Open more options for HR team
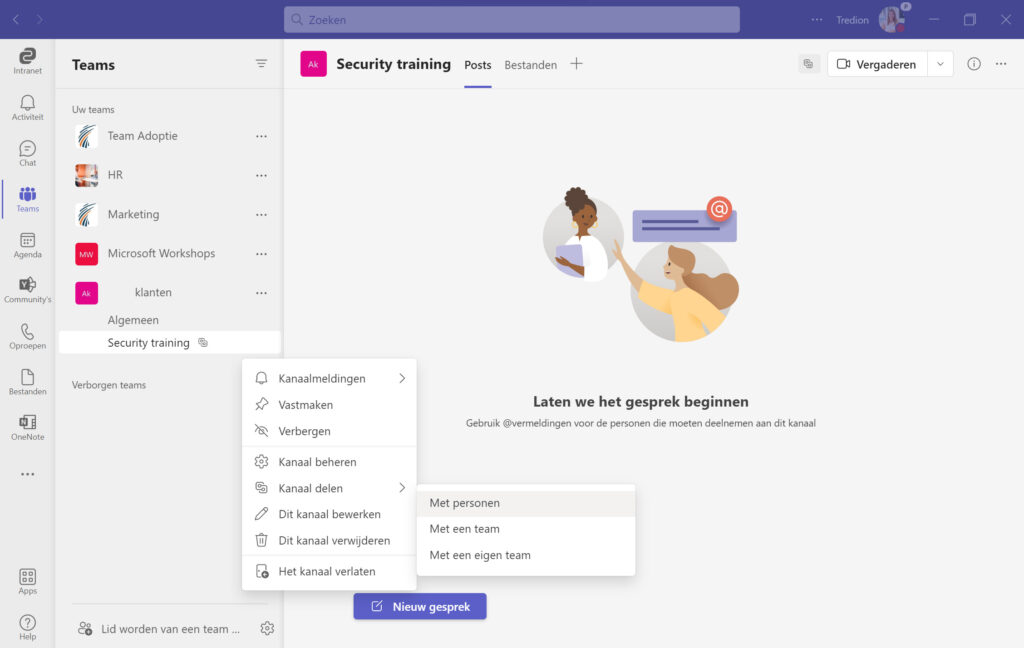This screenshot has width=1024, height=648. [261, 175]
